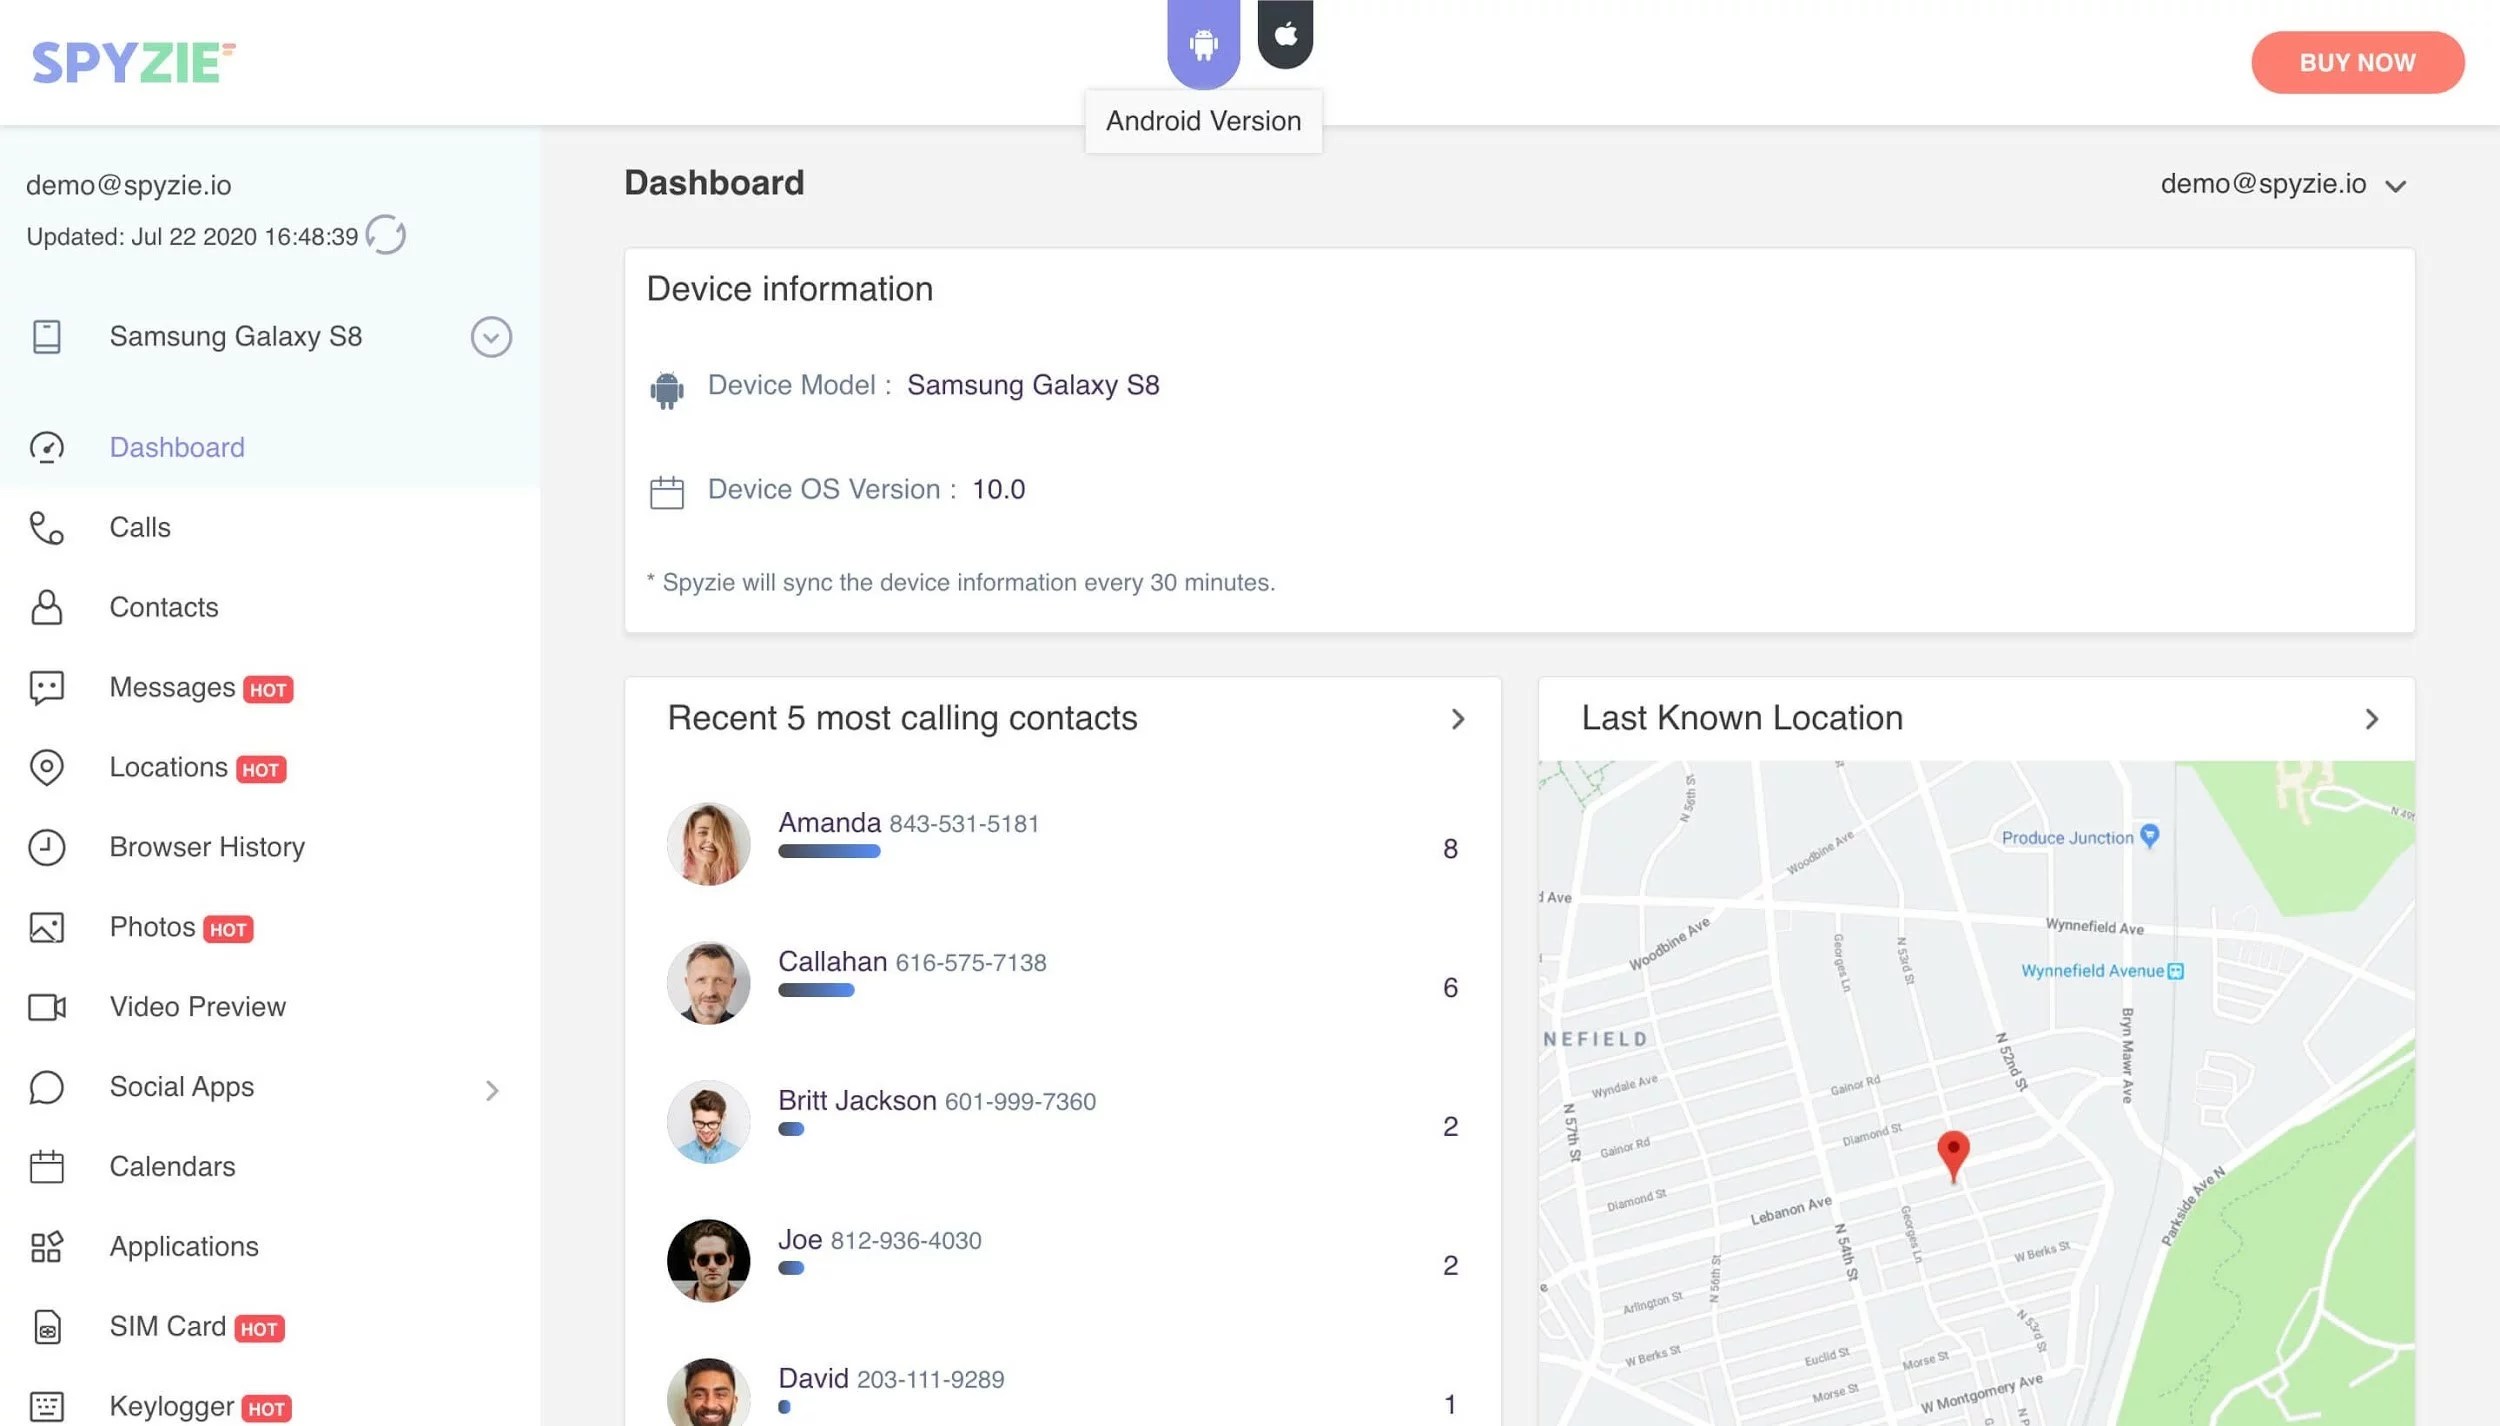Click the Applications grid icon

tap(46, 1247)
